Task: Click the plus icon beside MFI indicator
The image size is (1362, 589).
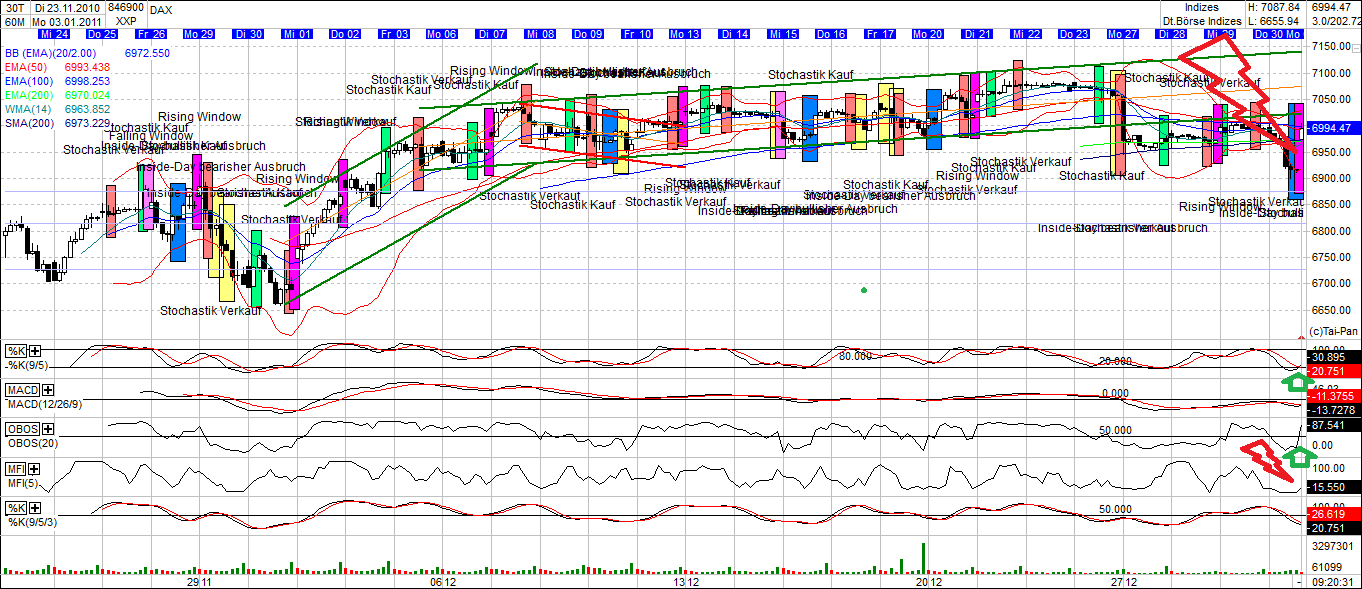Action: [x=34, y=469]
